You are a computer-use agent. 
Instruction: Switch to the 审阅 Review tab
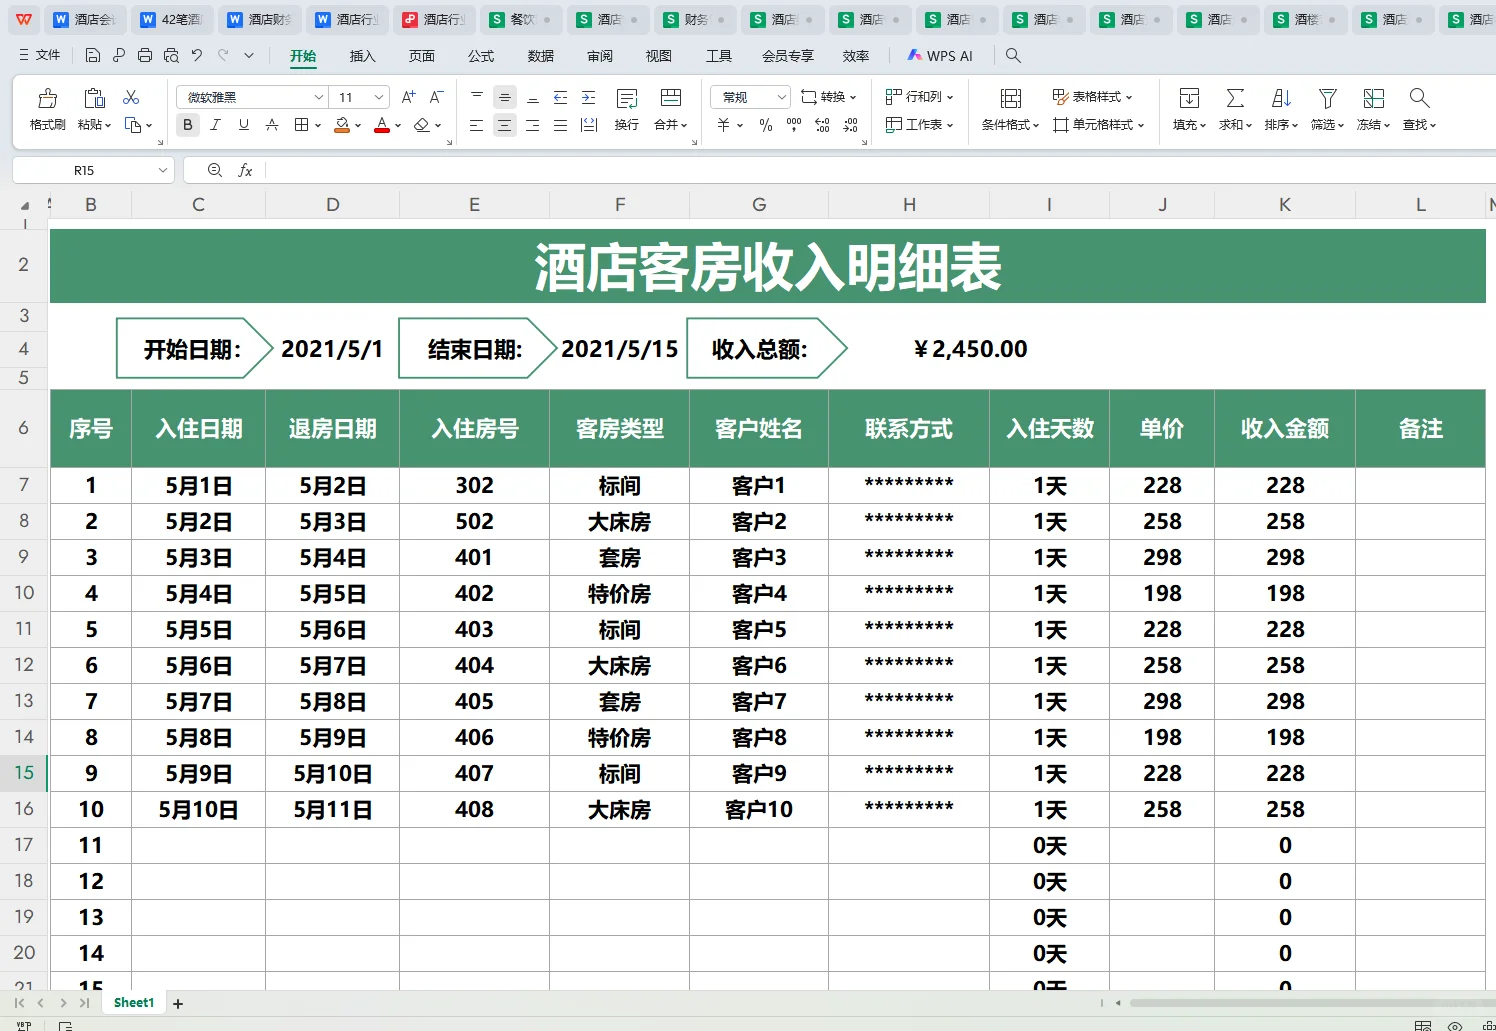[x=600, y=56]
